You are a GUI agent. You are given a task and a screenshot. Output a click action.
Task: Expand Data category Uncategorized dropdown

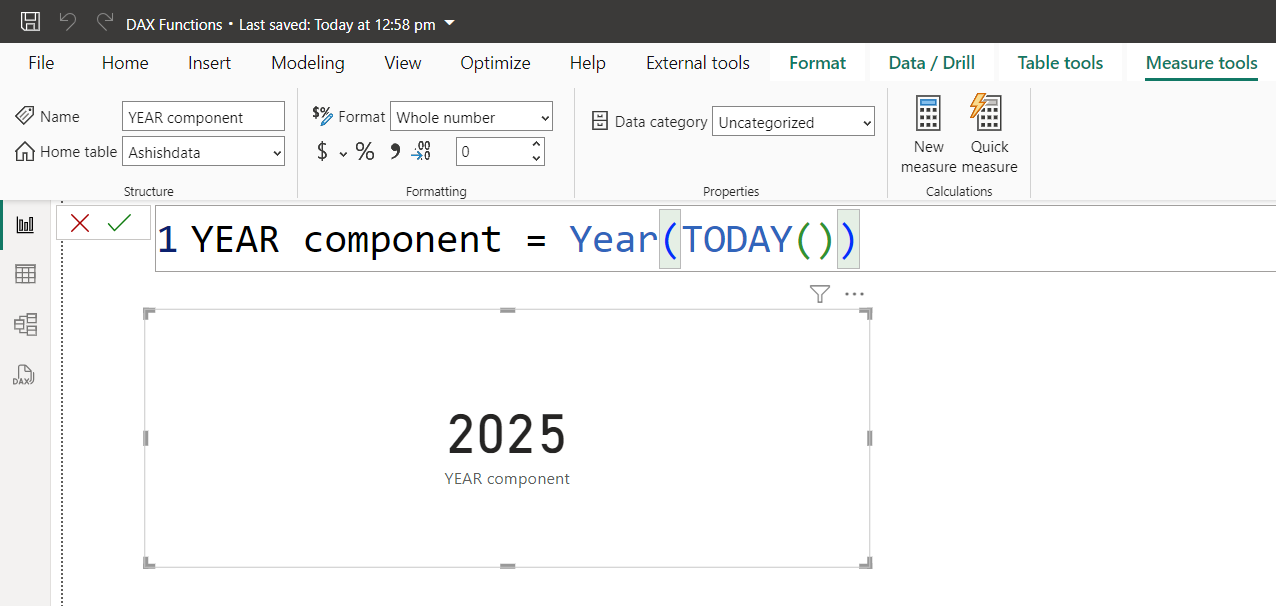[793, 122]
